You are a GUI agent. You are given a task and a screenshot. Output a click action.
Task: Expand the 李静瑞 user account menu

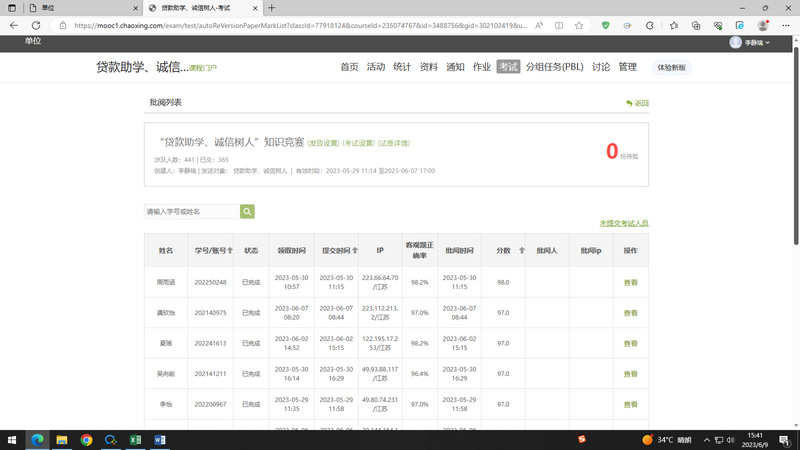point(750,43)
